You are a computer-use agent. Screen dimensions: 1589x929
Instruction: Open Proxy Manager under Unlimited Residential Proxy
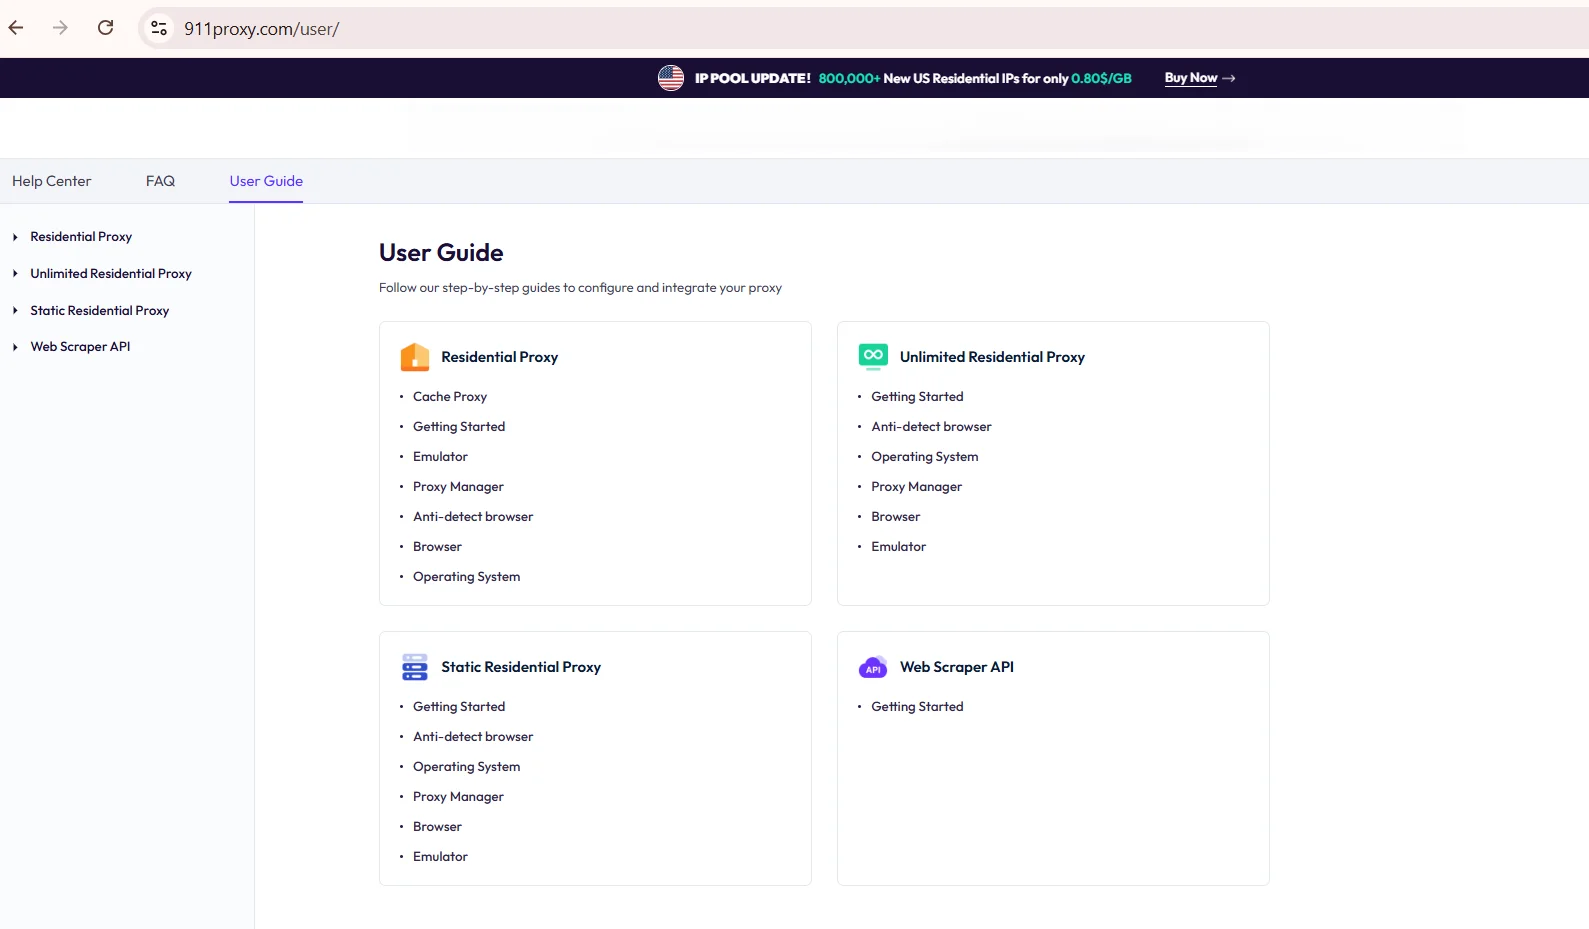click(x=916, y=487)
